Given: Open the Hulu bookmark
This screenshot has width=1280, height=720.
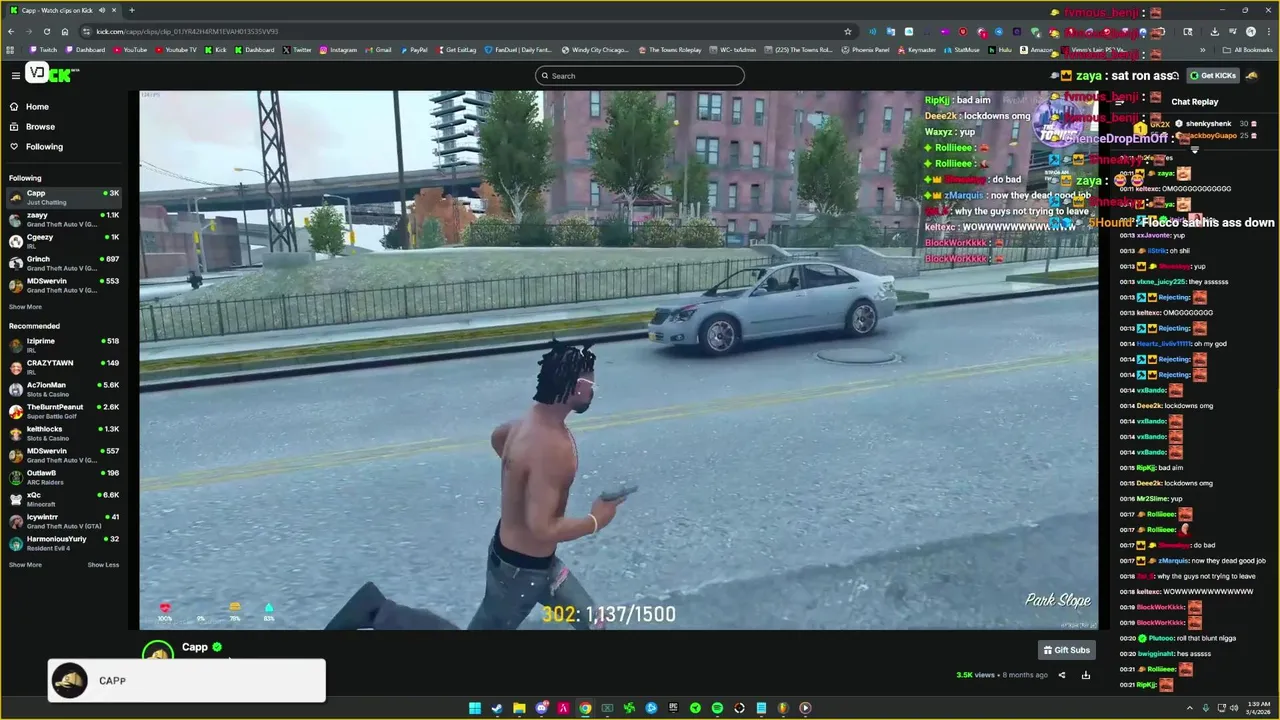Looking at the screenshot, I should tap(1000, 50).
